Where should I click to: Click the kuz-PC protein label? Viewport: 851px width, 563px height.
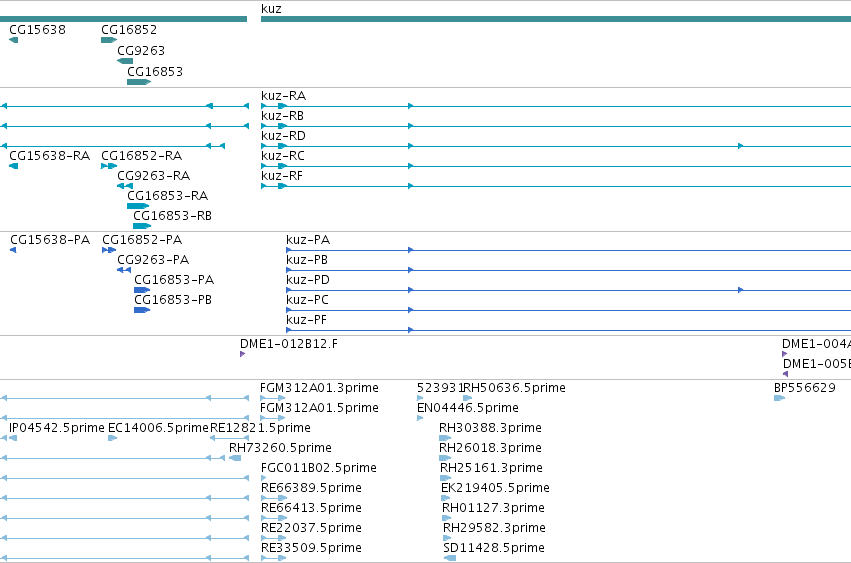(x=307, y=300)
